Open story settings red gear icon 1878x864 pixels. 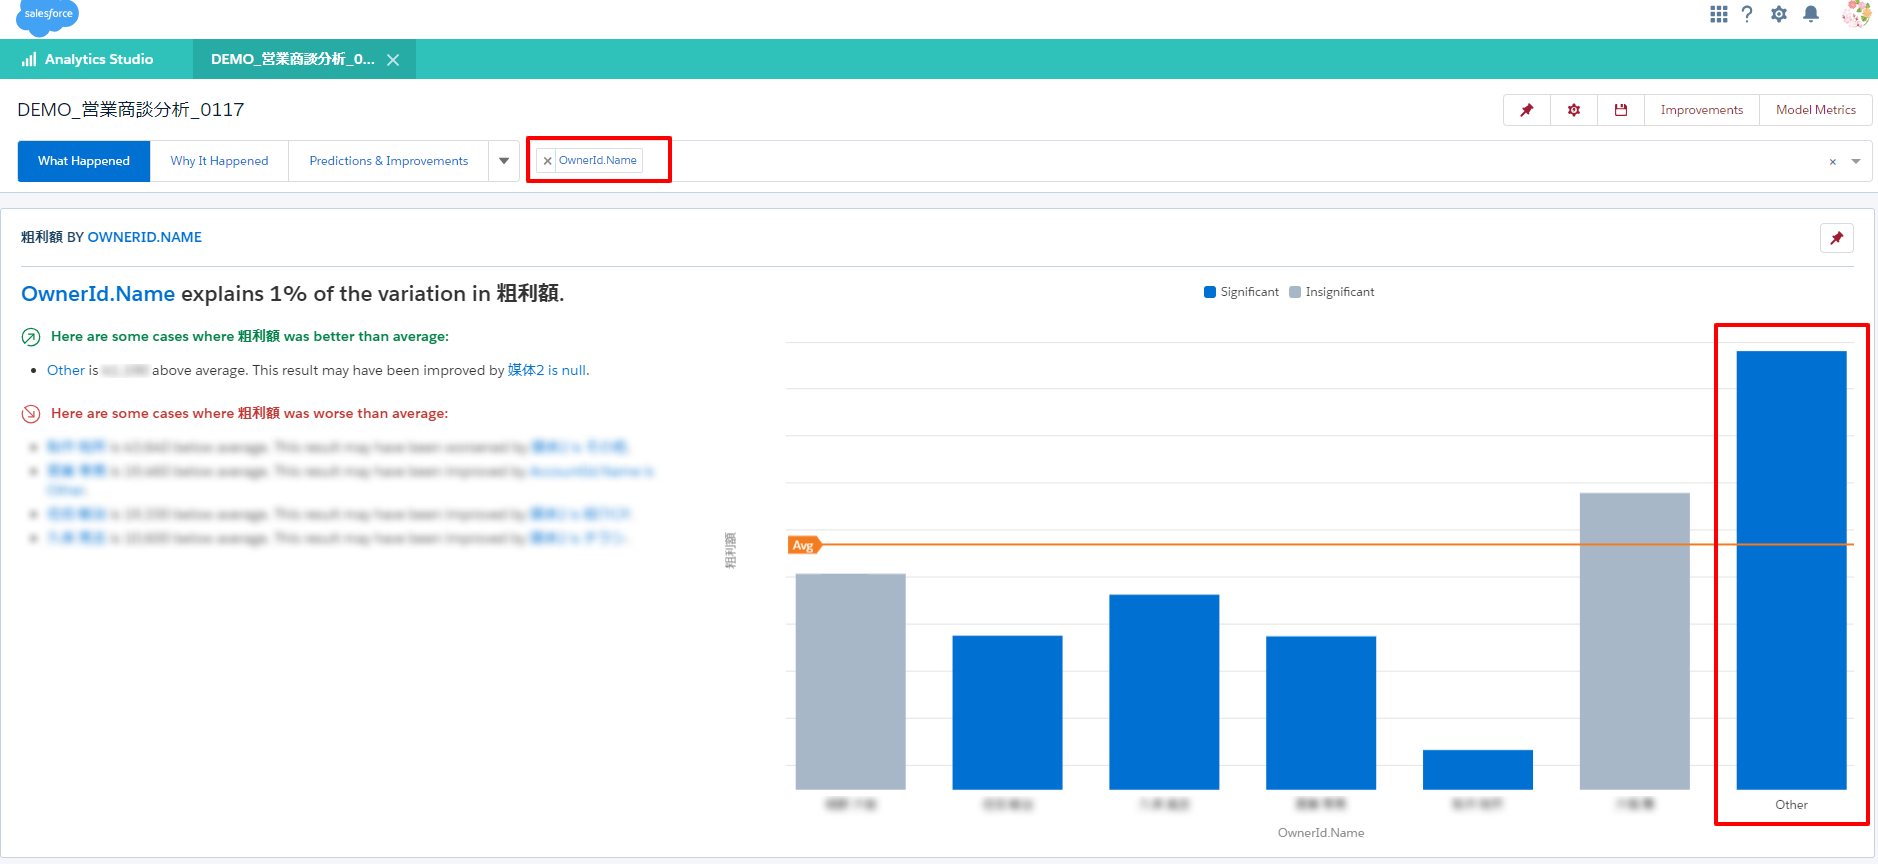(1574, 110)
